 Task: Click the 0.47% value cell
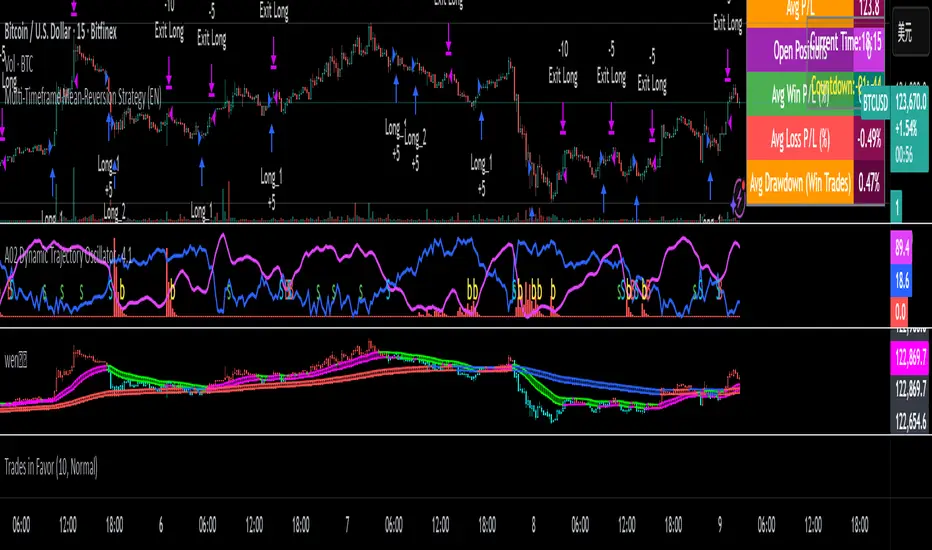coord(869,183)
